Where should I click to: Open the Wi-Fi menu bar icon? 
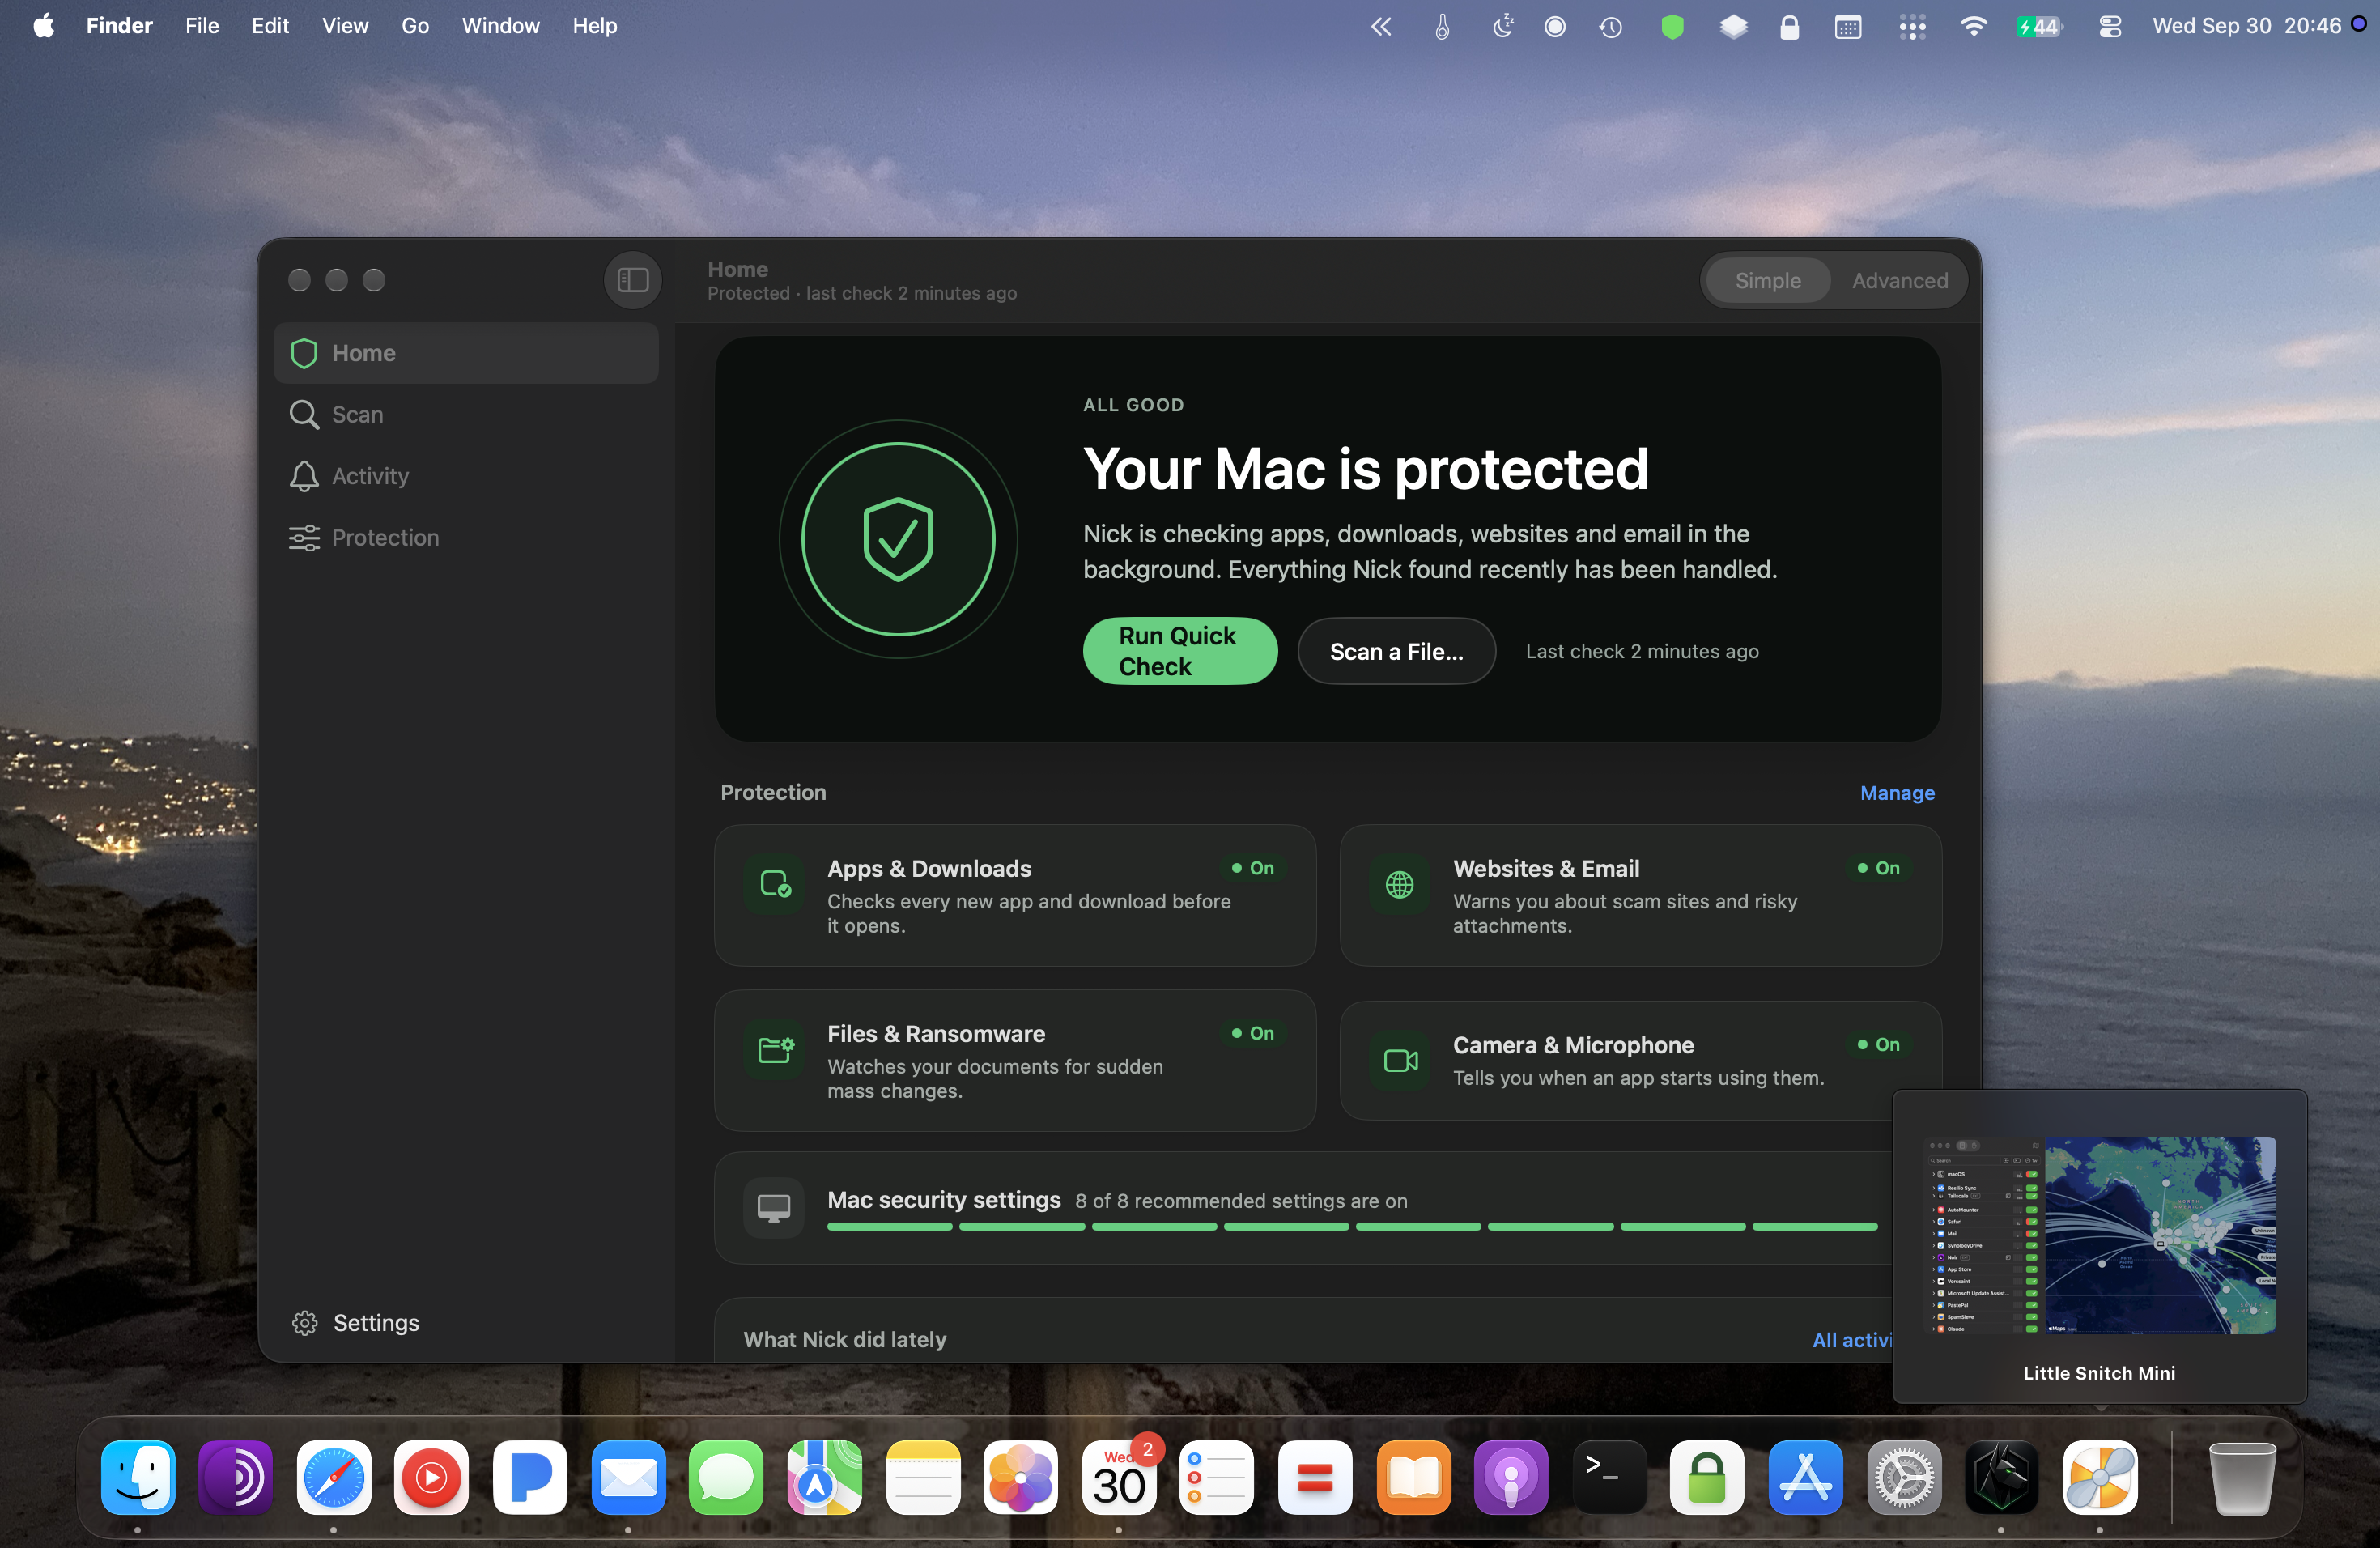pos(1973,27)
